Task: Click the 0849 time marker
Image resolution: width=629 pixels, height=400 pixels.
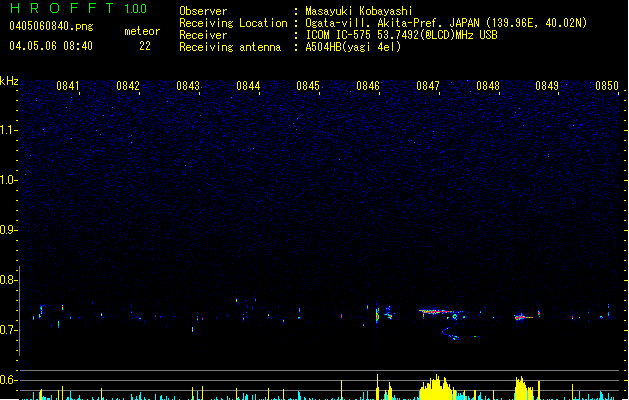Action: [547, 86]
